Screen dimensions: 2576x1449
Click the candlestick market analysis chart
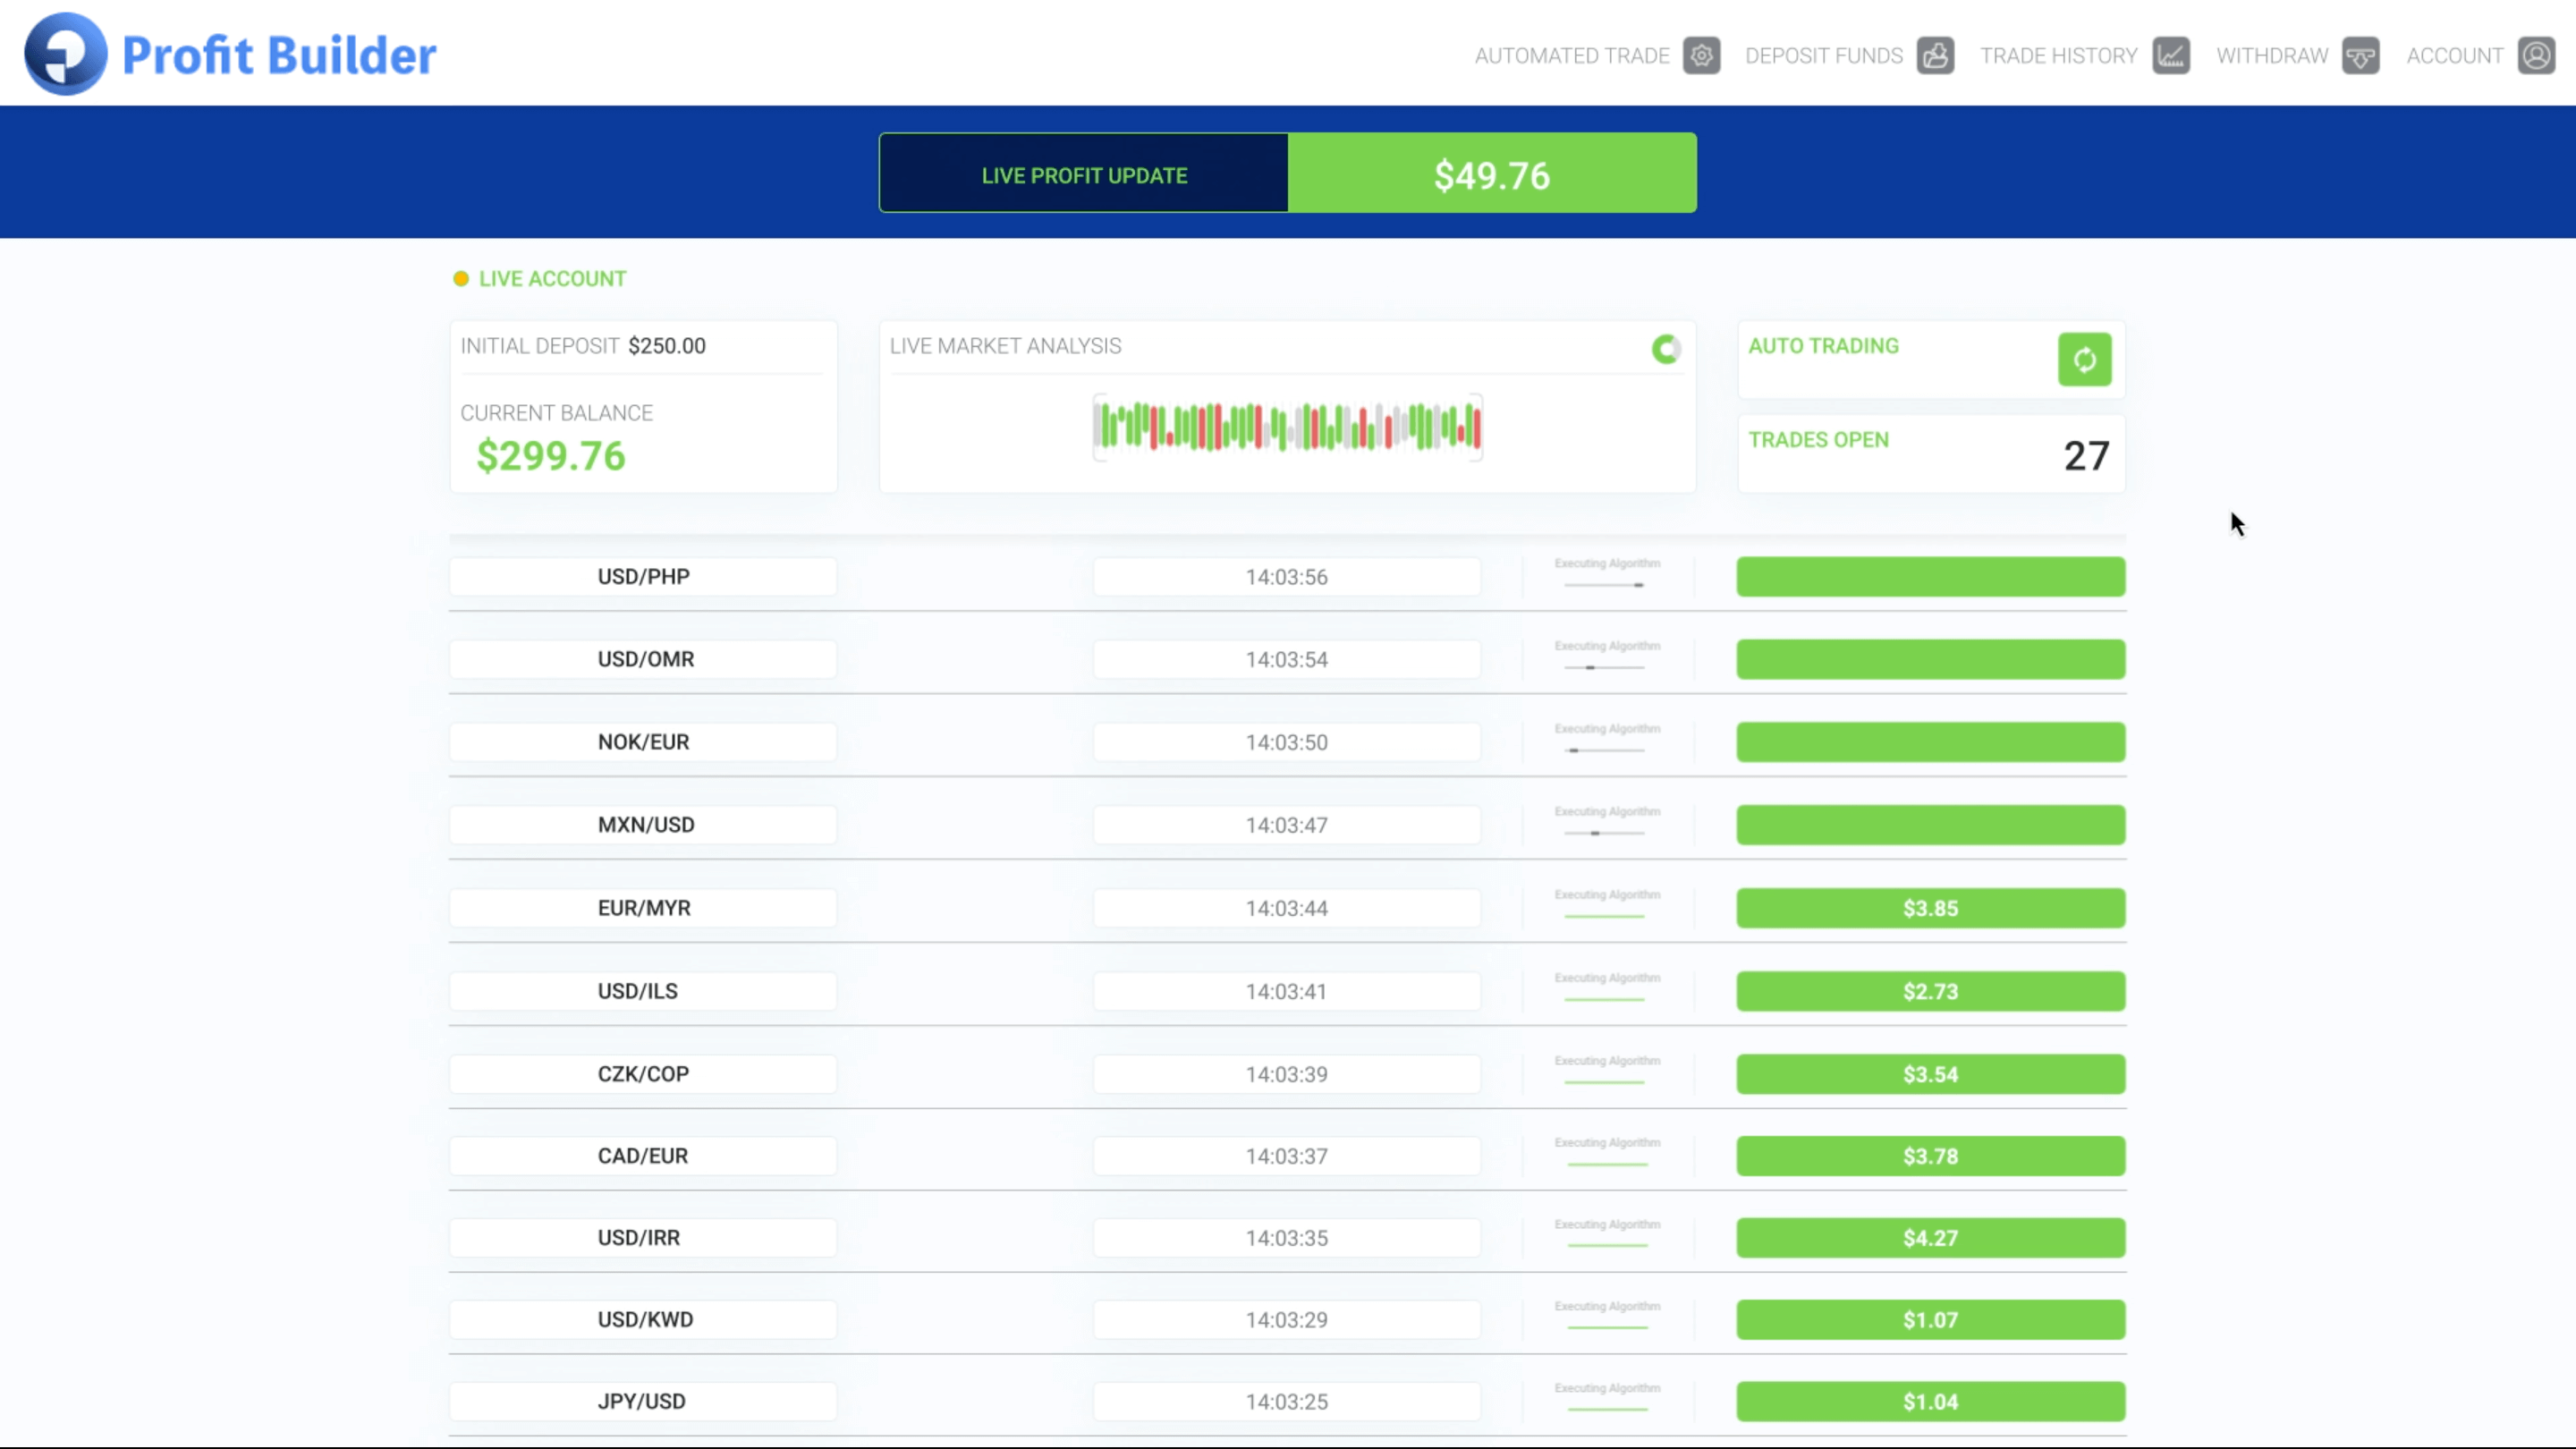pos(1287,427)
